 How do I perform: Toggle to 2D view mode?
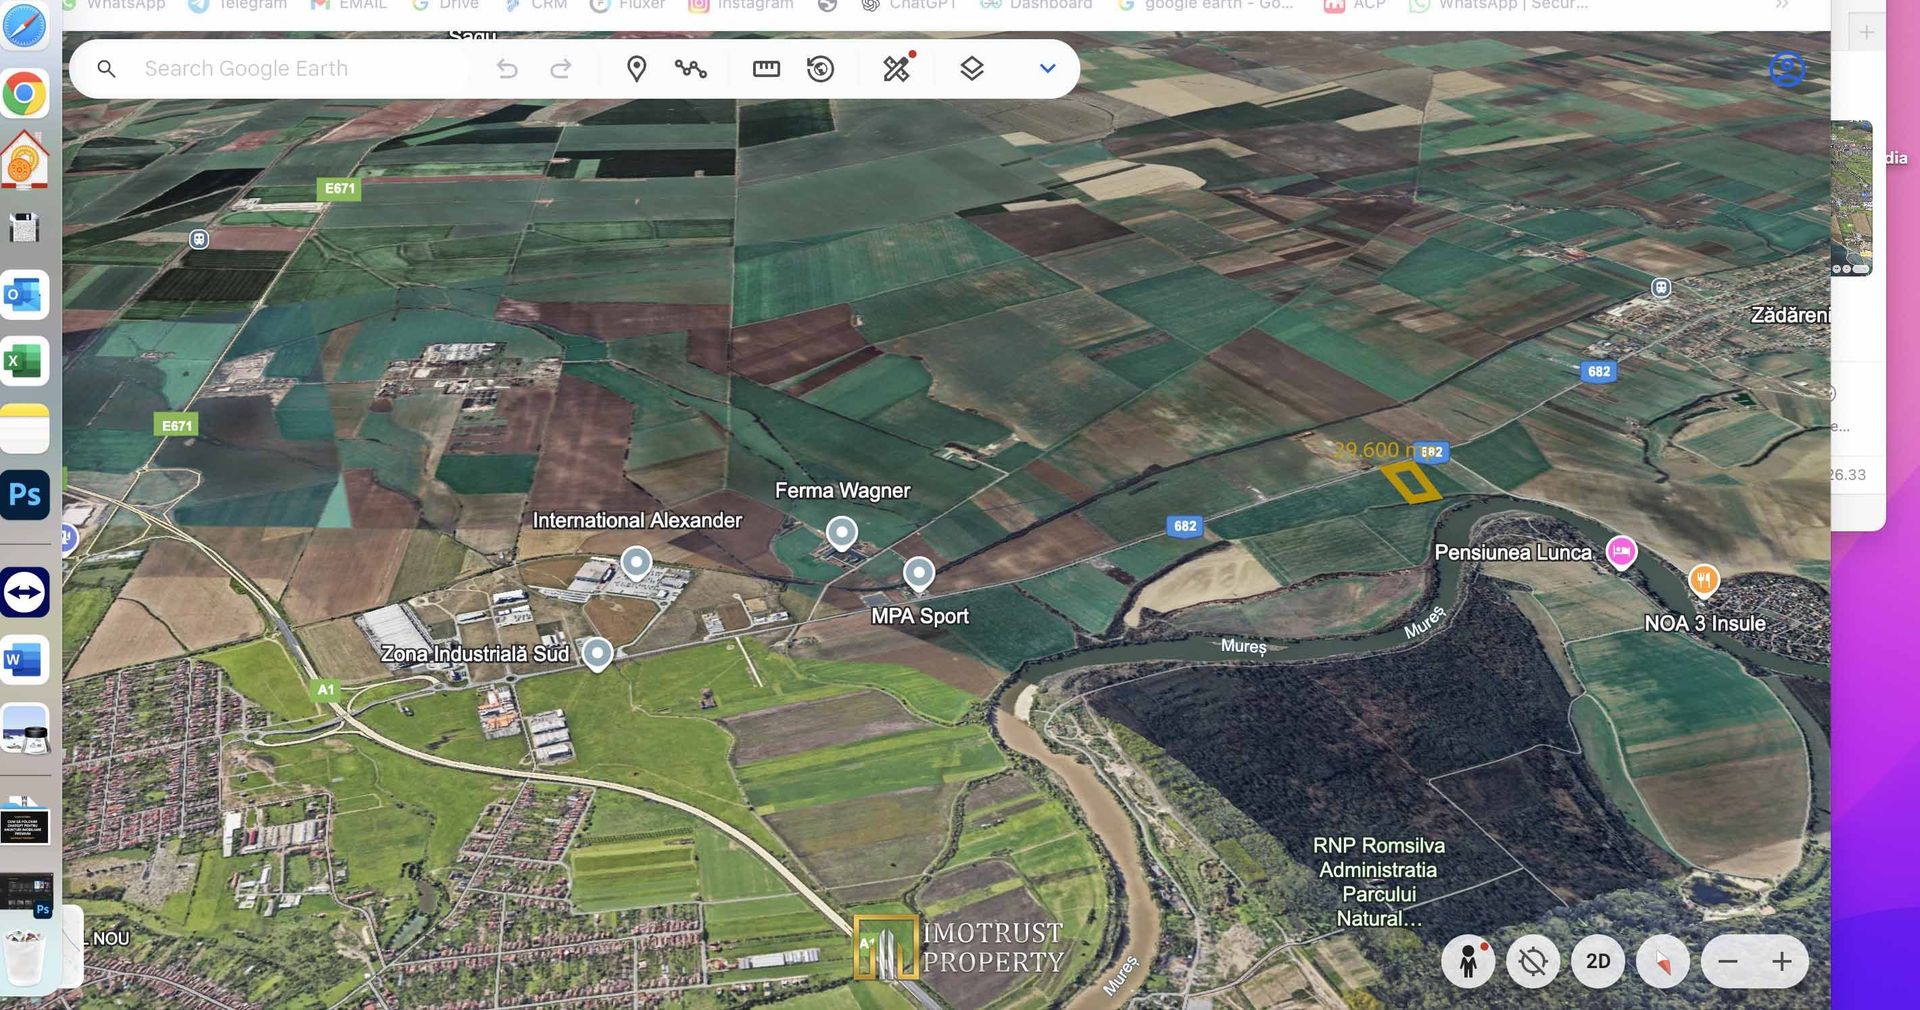coord(1597,961)
